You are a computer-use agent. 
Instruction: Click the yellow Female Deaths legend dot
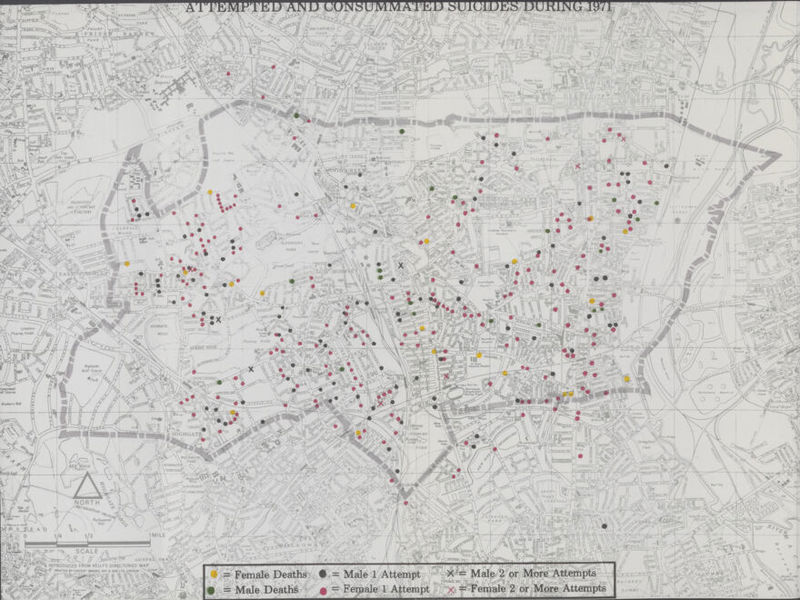[x=213, y=574]
